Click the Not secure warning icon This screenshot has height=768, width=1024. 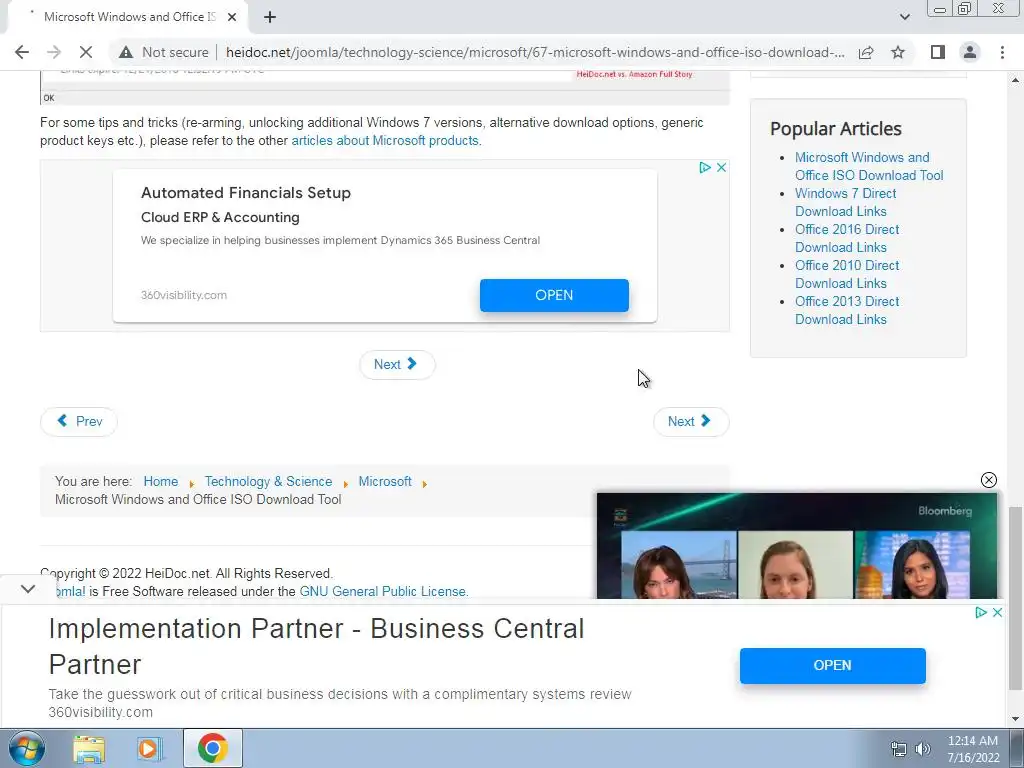(126, 52)
